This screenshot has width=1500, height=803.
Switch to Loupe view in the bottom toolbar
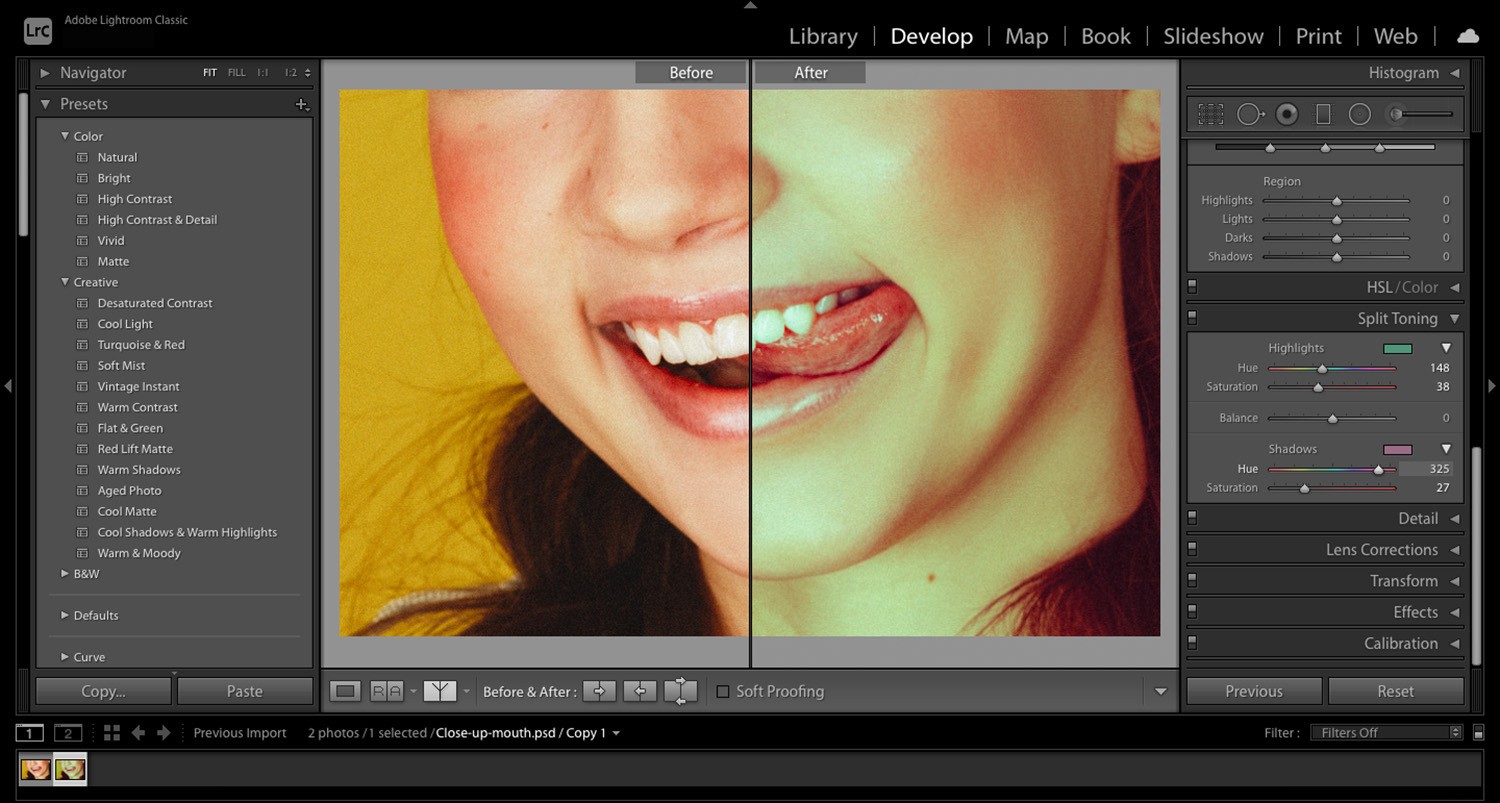[x=345, y=691]
